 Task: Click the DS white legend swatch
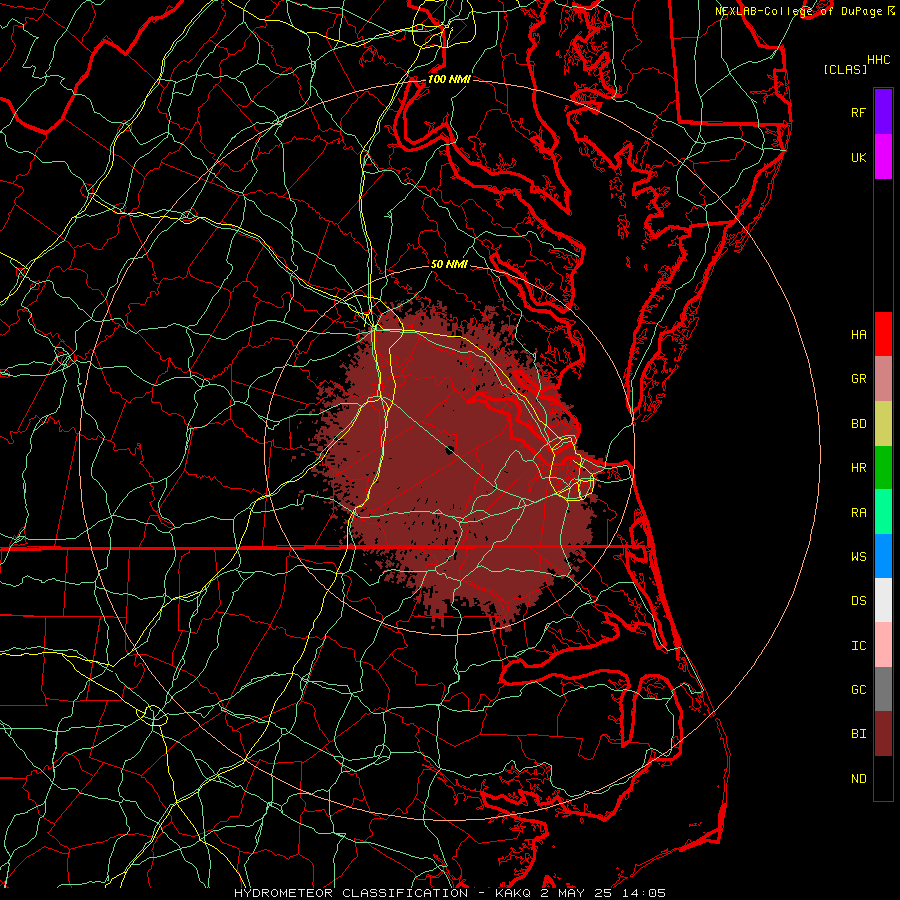click(x=883, y=600)
